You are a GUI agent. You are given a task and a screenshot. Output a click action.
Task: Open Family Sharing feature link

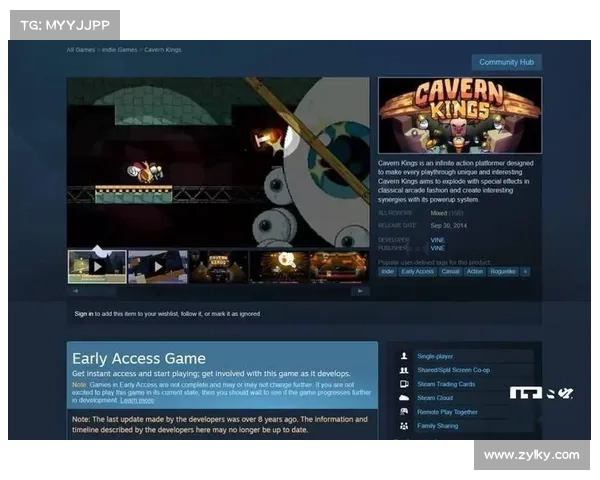click(x=438, y=426)
